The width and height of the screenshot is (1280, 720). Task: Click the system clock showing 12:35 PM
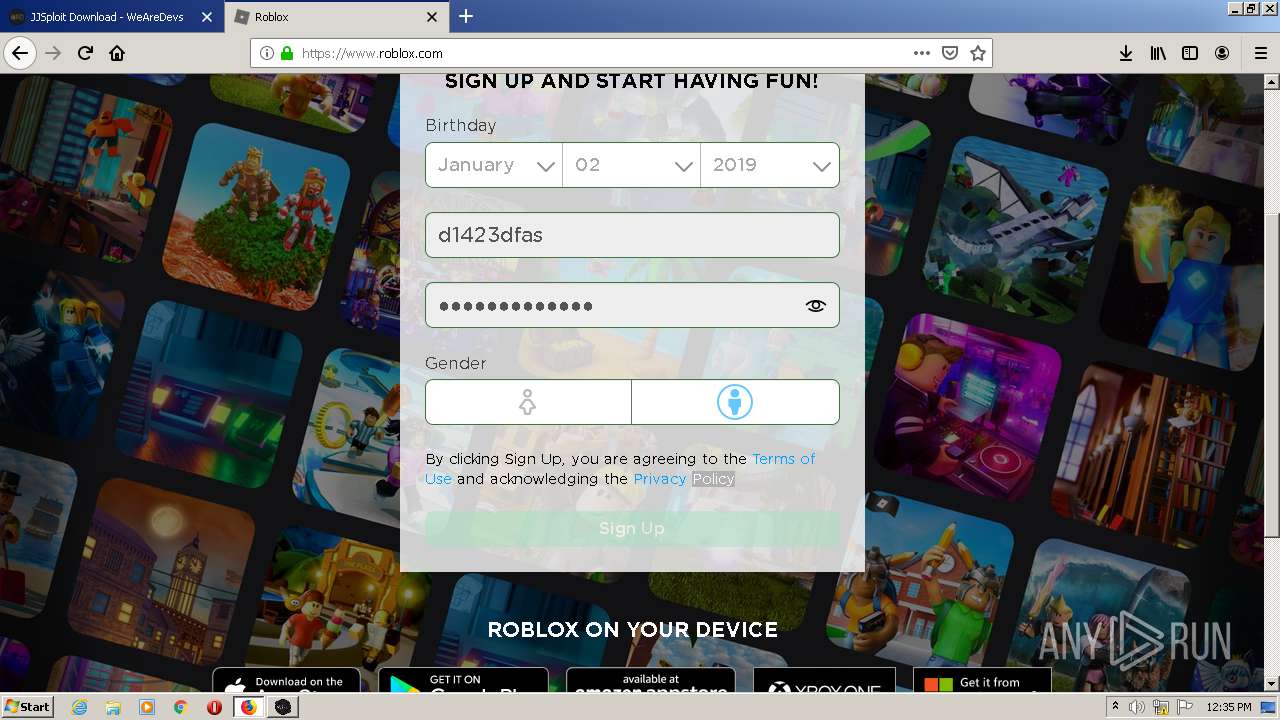click(x=1229, y=707)
